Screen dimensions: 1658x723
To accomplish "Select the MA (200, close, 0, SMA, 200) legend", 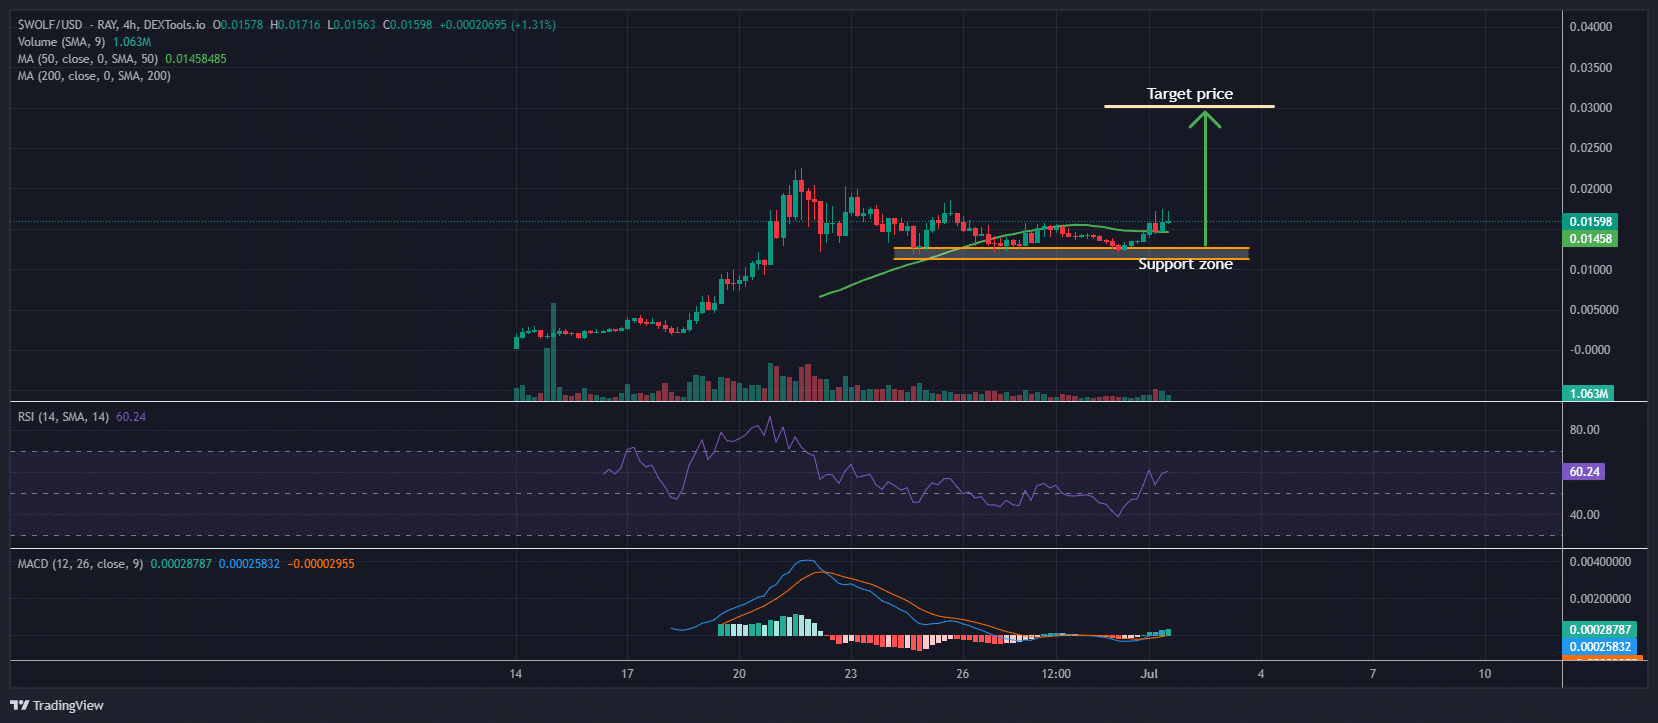I will pos(94,76).
